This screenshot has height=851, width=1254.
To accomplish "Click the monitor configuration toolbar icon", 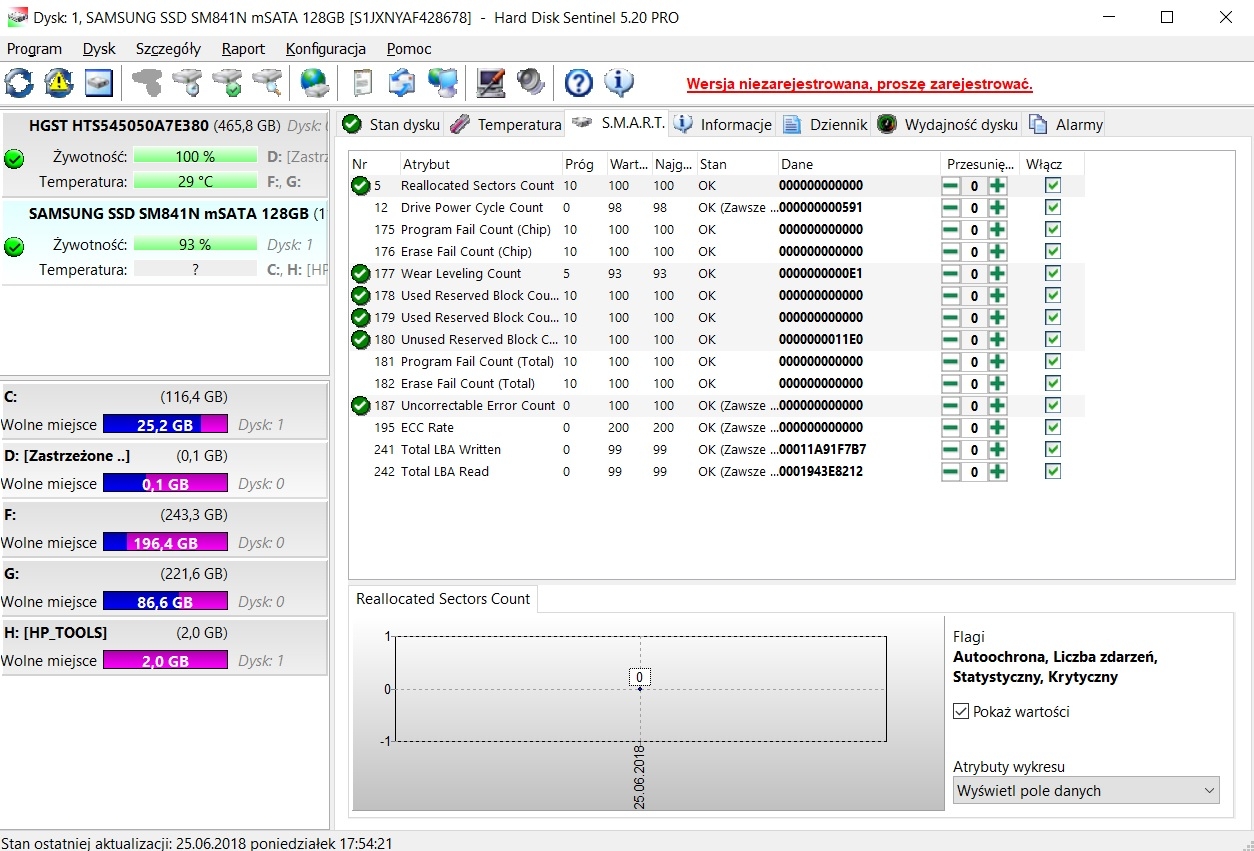I will point(490,83).
